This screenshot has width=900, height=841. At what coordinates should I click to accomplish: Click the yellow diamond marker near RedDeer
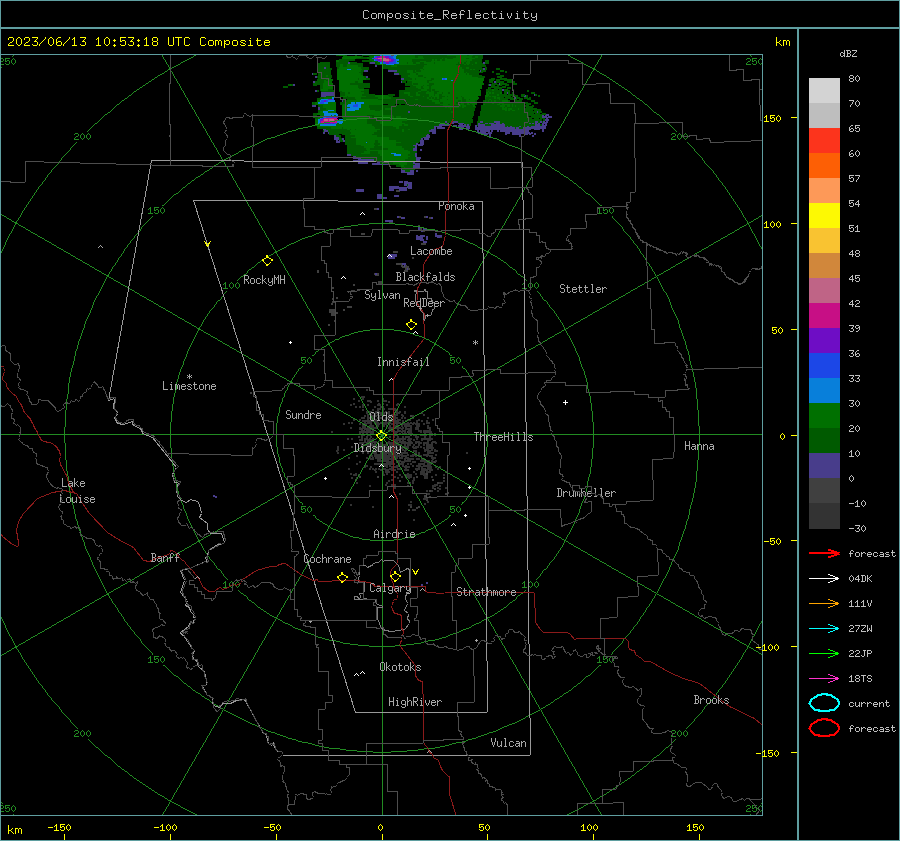click(411, 325)
